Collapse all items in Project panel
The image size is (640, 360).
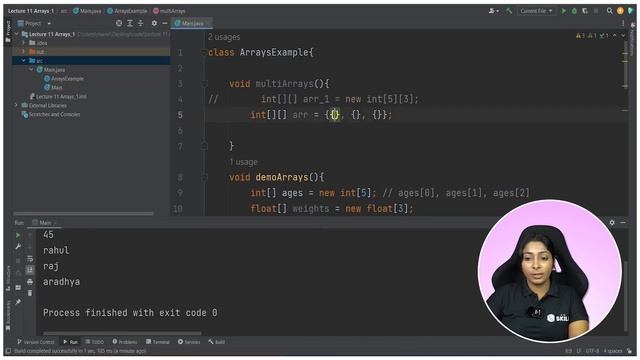click(x=140, y=23)
